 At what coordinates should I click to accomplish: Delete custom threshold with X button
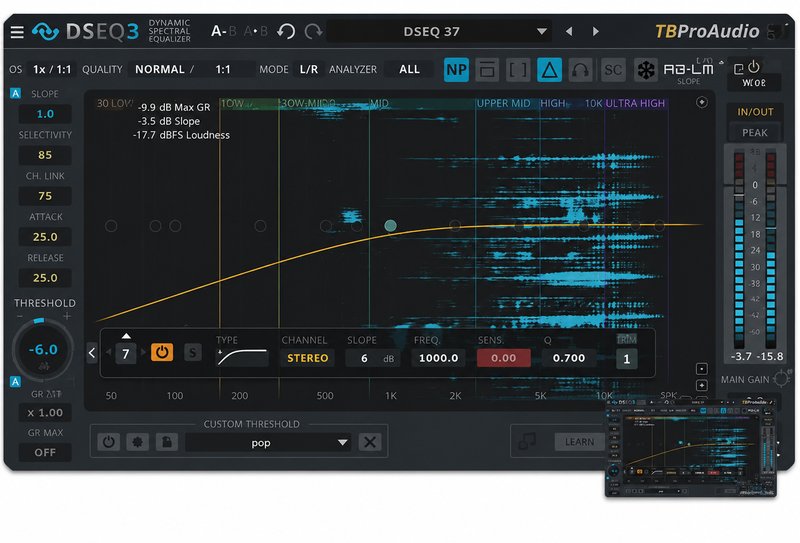tap(370, 442)
